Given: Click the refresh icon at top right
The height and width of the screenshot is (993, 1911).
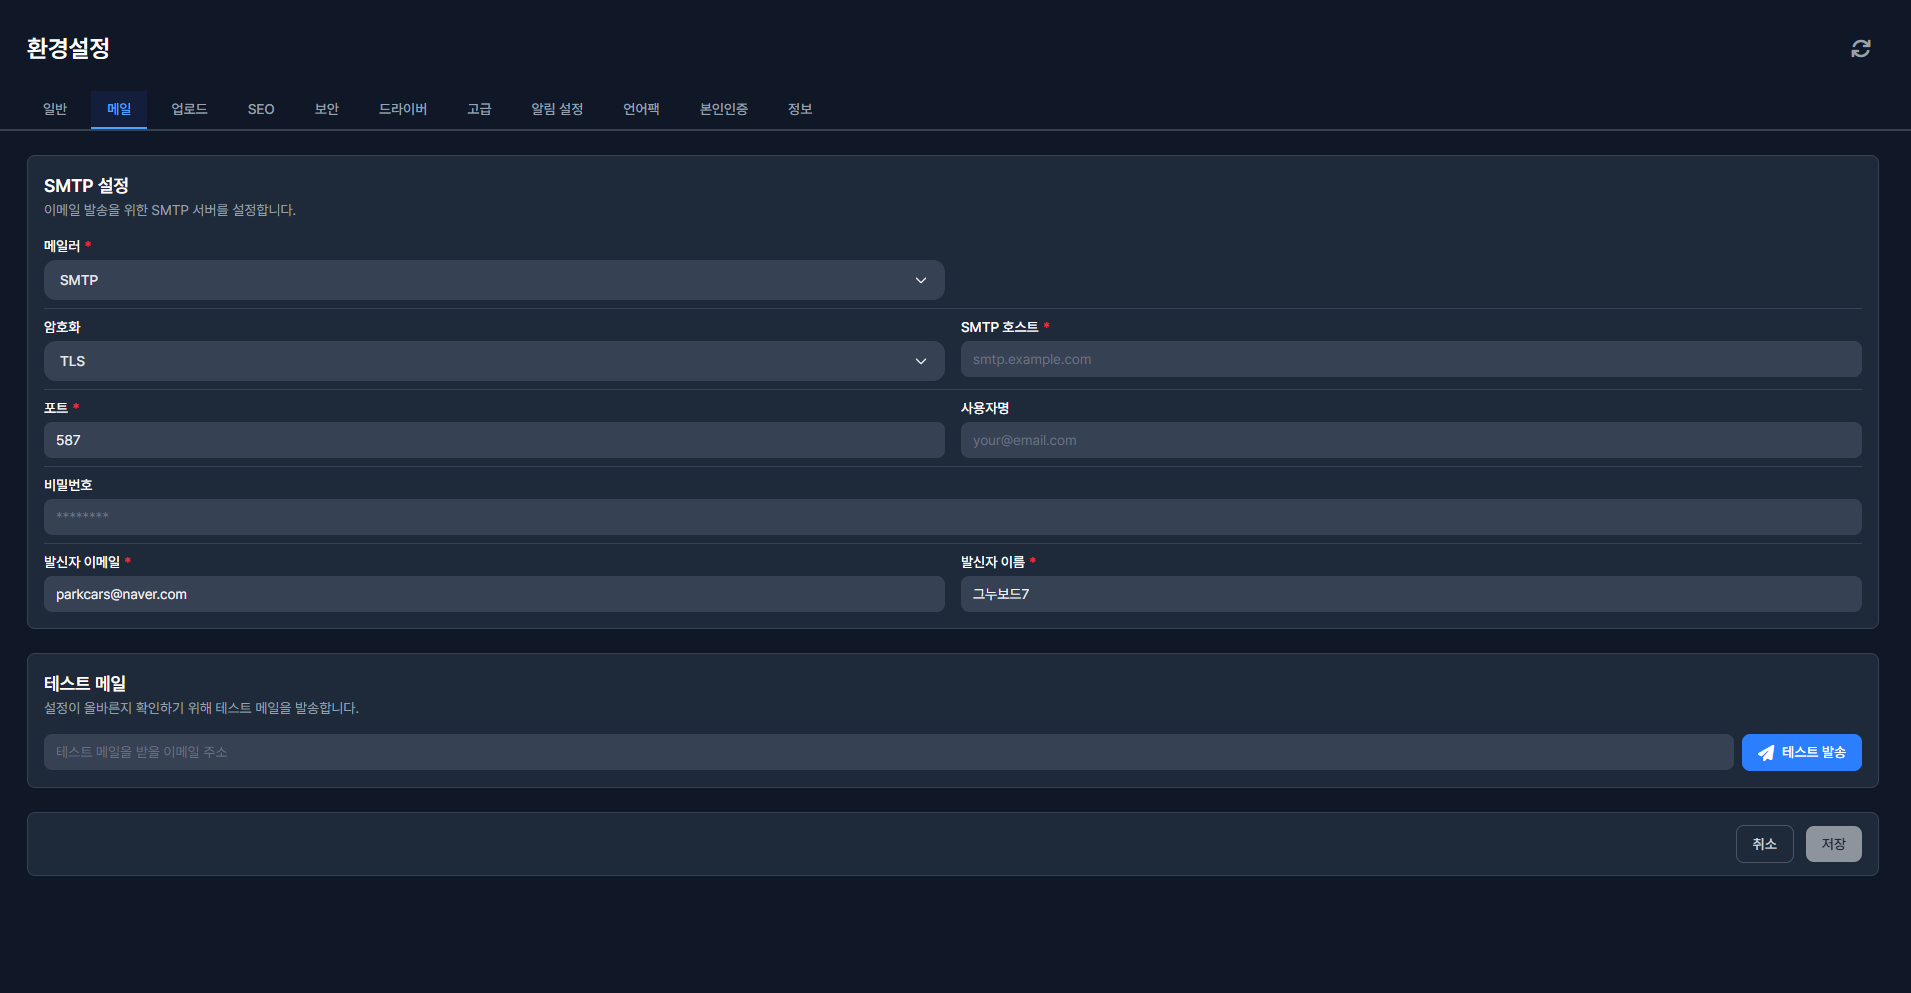Looking at the screenshot, I should pyautogui.click(x=1860, y=49).
